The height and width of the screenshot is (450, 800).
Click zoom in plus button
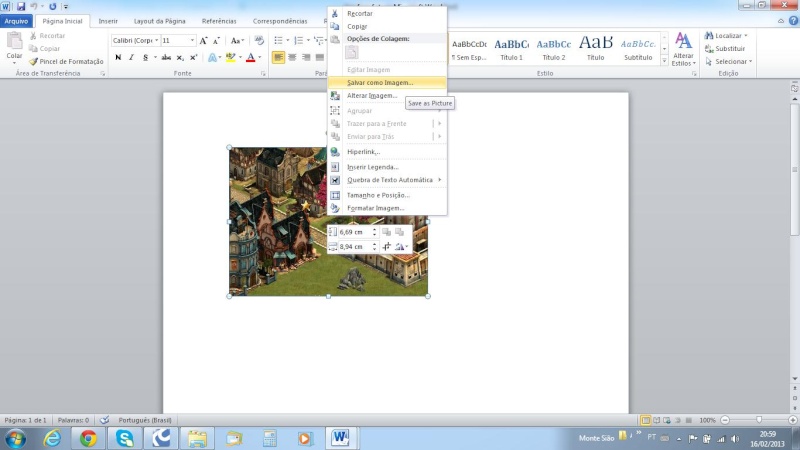click(792, 420)
